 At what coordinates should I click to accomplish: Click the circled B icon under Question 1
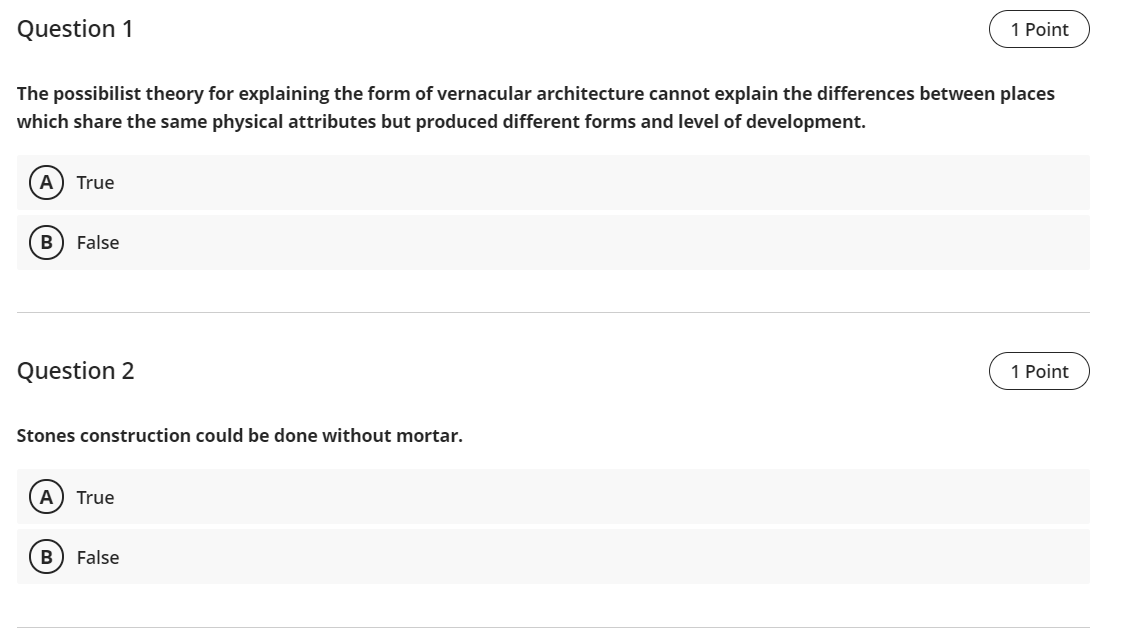[45, 242]
